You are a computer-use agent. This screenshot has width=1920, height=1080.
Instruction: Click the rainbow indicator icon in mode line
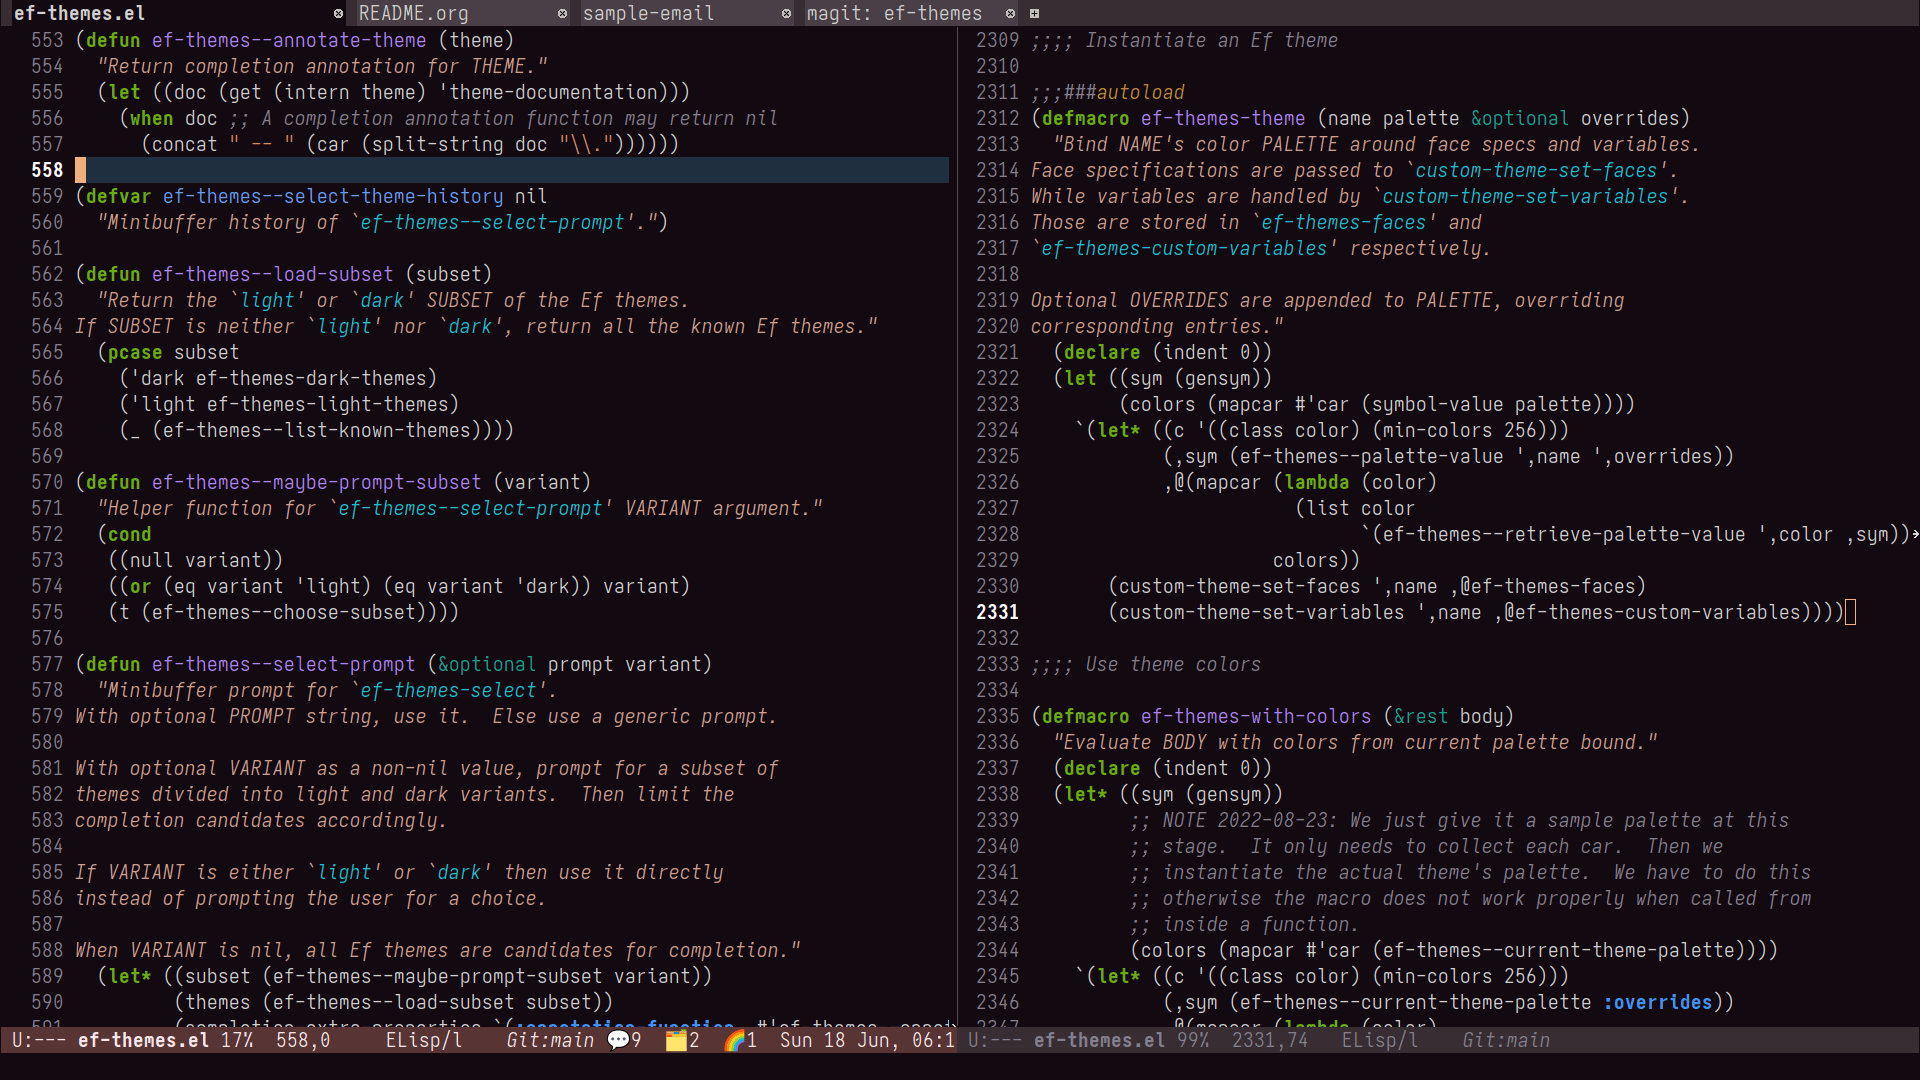(x=735, y=1040)
